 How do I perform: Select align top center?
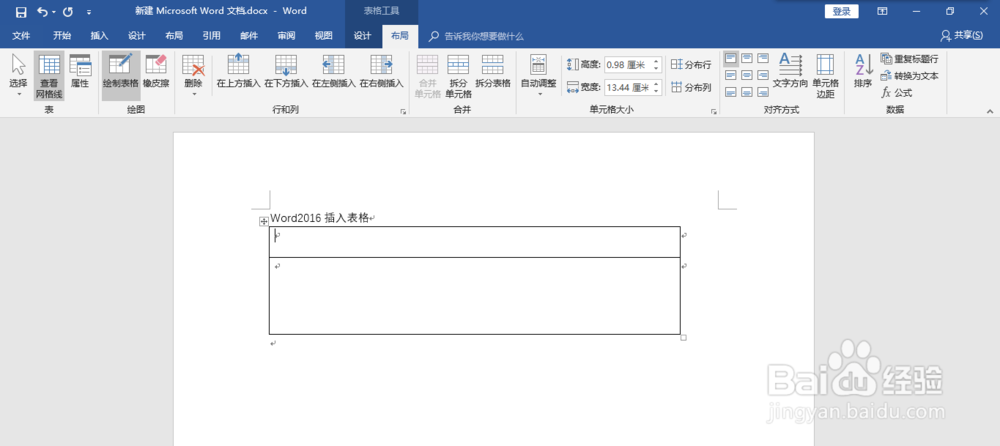pos(747,58)
